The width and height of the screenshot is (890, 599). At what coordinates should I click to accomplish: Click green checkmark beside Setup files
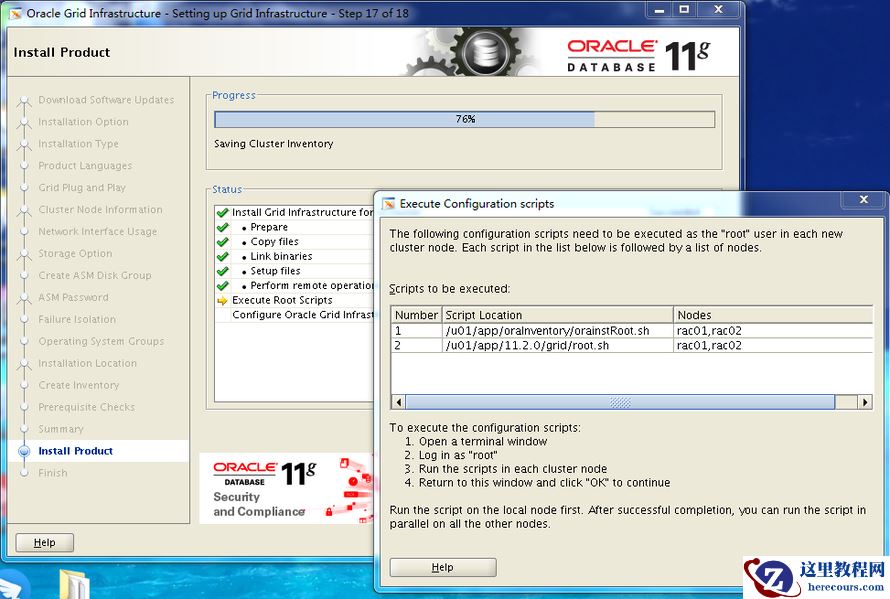click(x=222, y=271)
